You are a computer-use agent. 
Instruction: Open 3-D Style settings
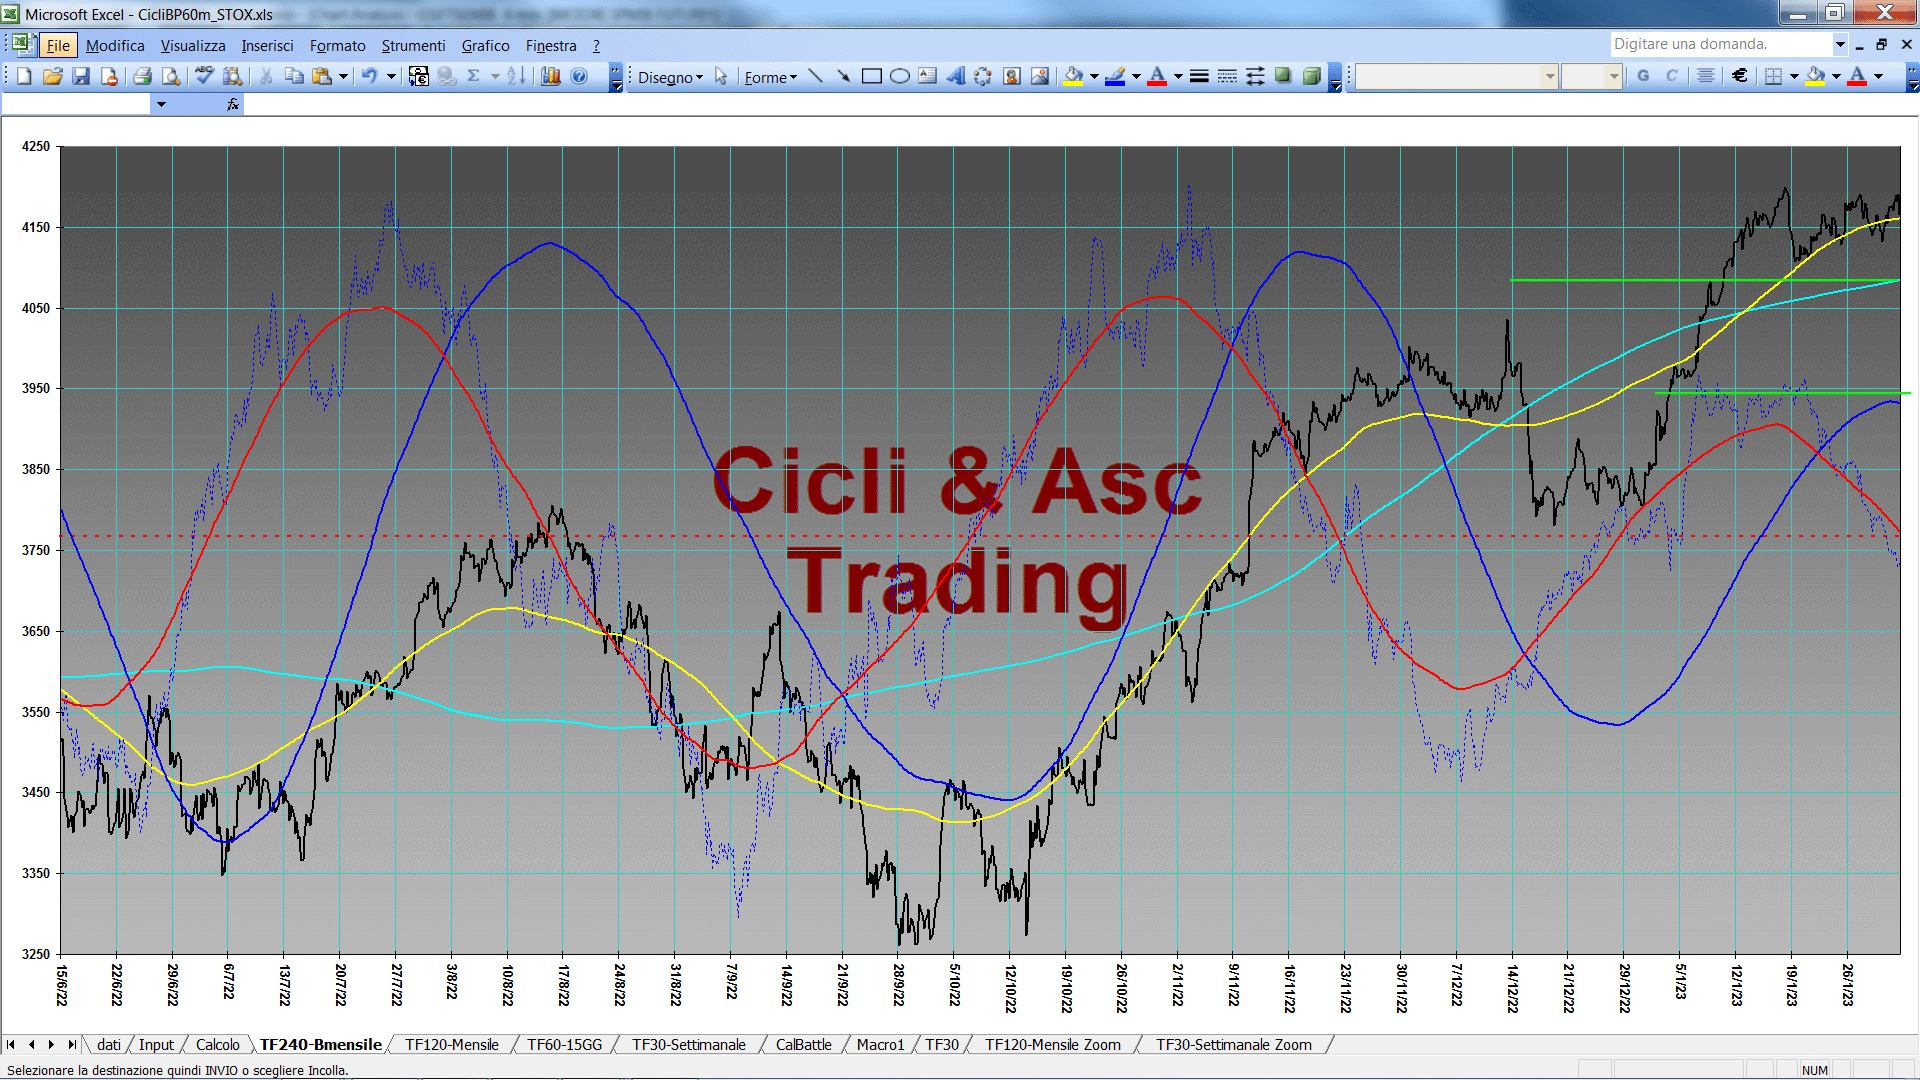click(1311, 76)
